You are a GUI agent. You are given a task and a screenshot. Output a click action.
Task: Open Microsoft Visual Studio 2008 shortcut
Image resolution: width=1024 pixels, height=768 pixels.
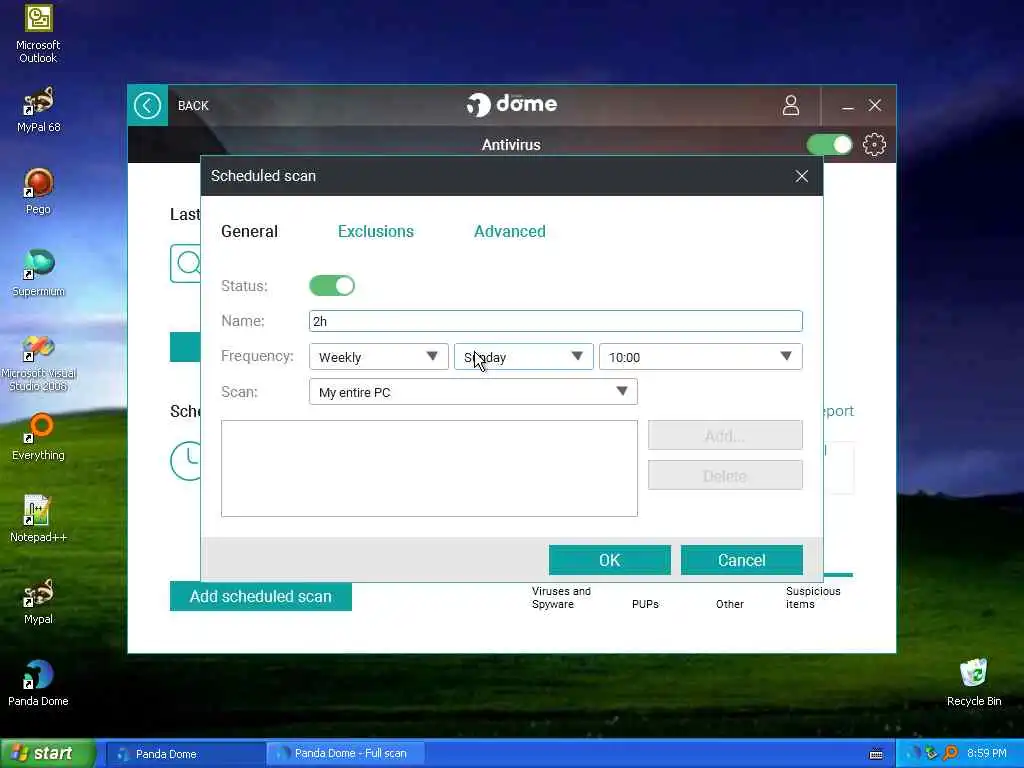pyautogui.click(x=38, y=363)
